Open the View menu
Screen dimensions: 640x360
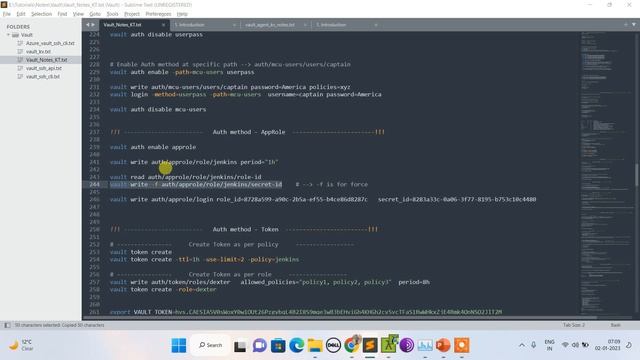pos(78,14)
